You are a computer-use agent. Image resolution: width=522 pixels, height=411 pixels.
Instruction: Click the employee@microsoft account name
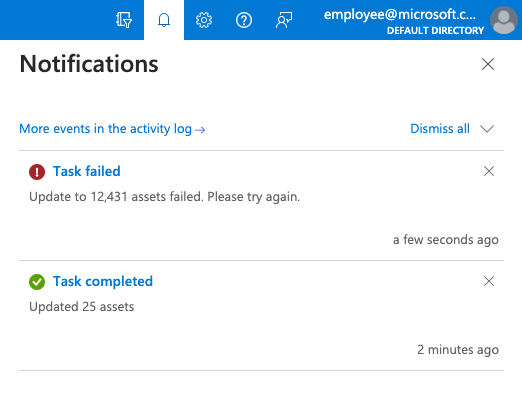400,14
